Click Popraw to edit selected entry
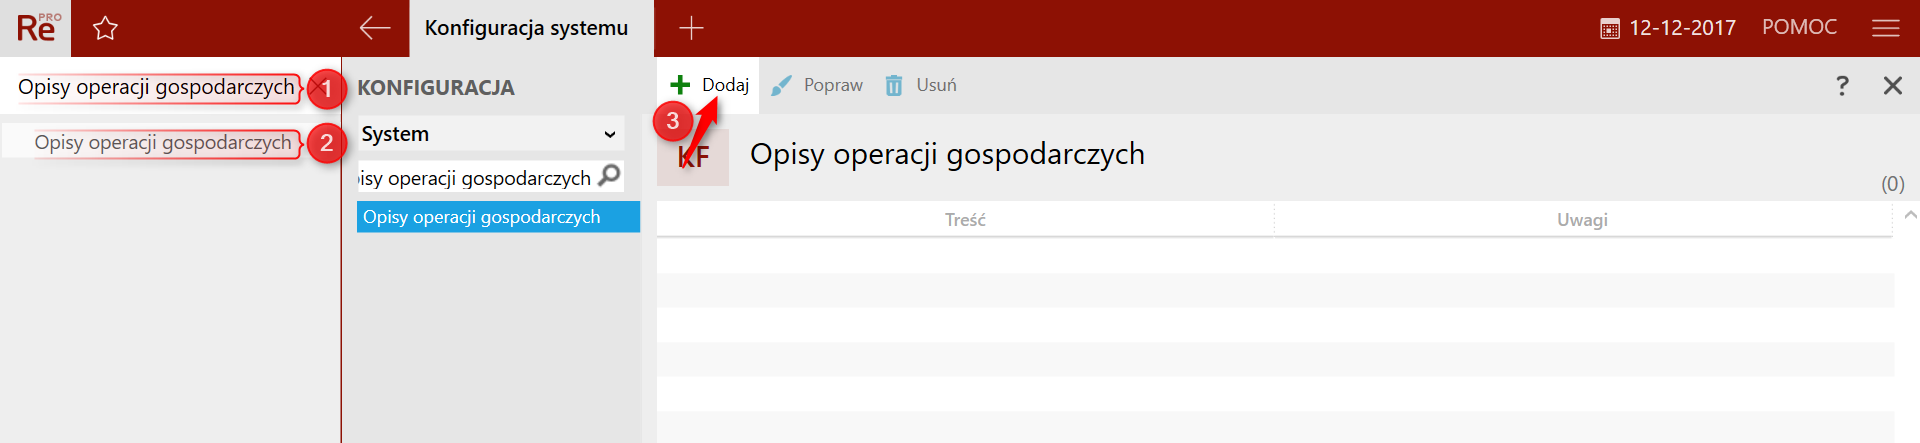This screenshot has height=443, width=1920. pyautogui.click(x=818, y=85)
